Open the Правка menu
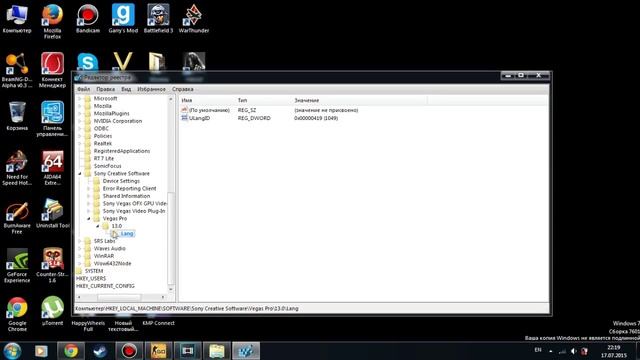This screenshot has width=640, height=360. (x=105, y=89)
